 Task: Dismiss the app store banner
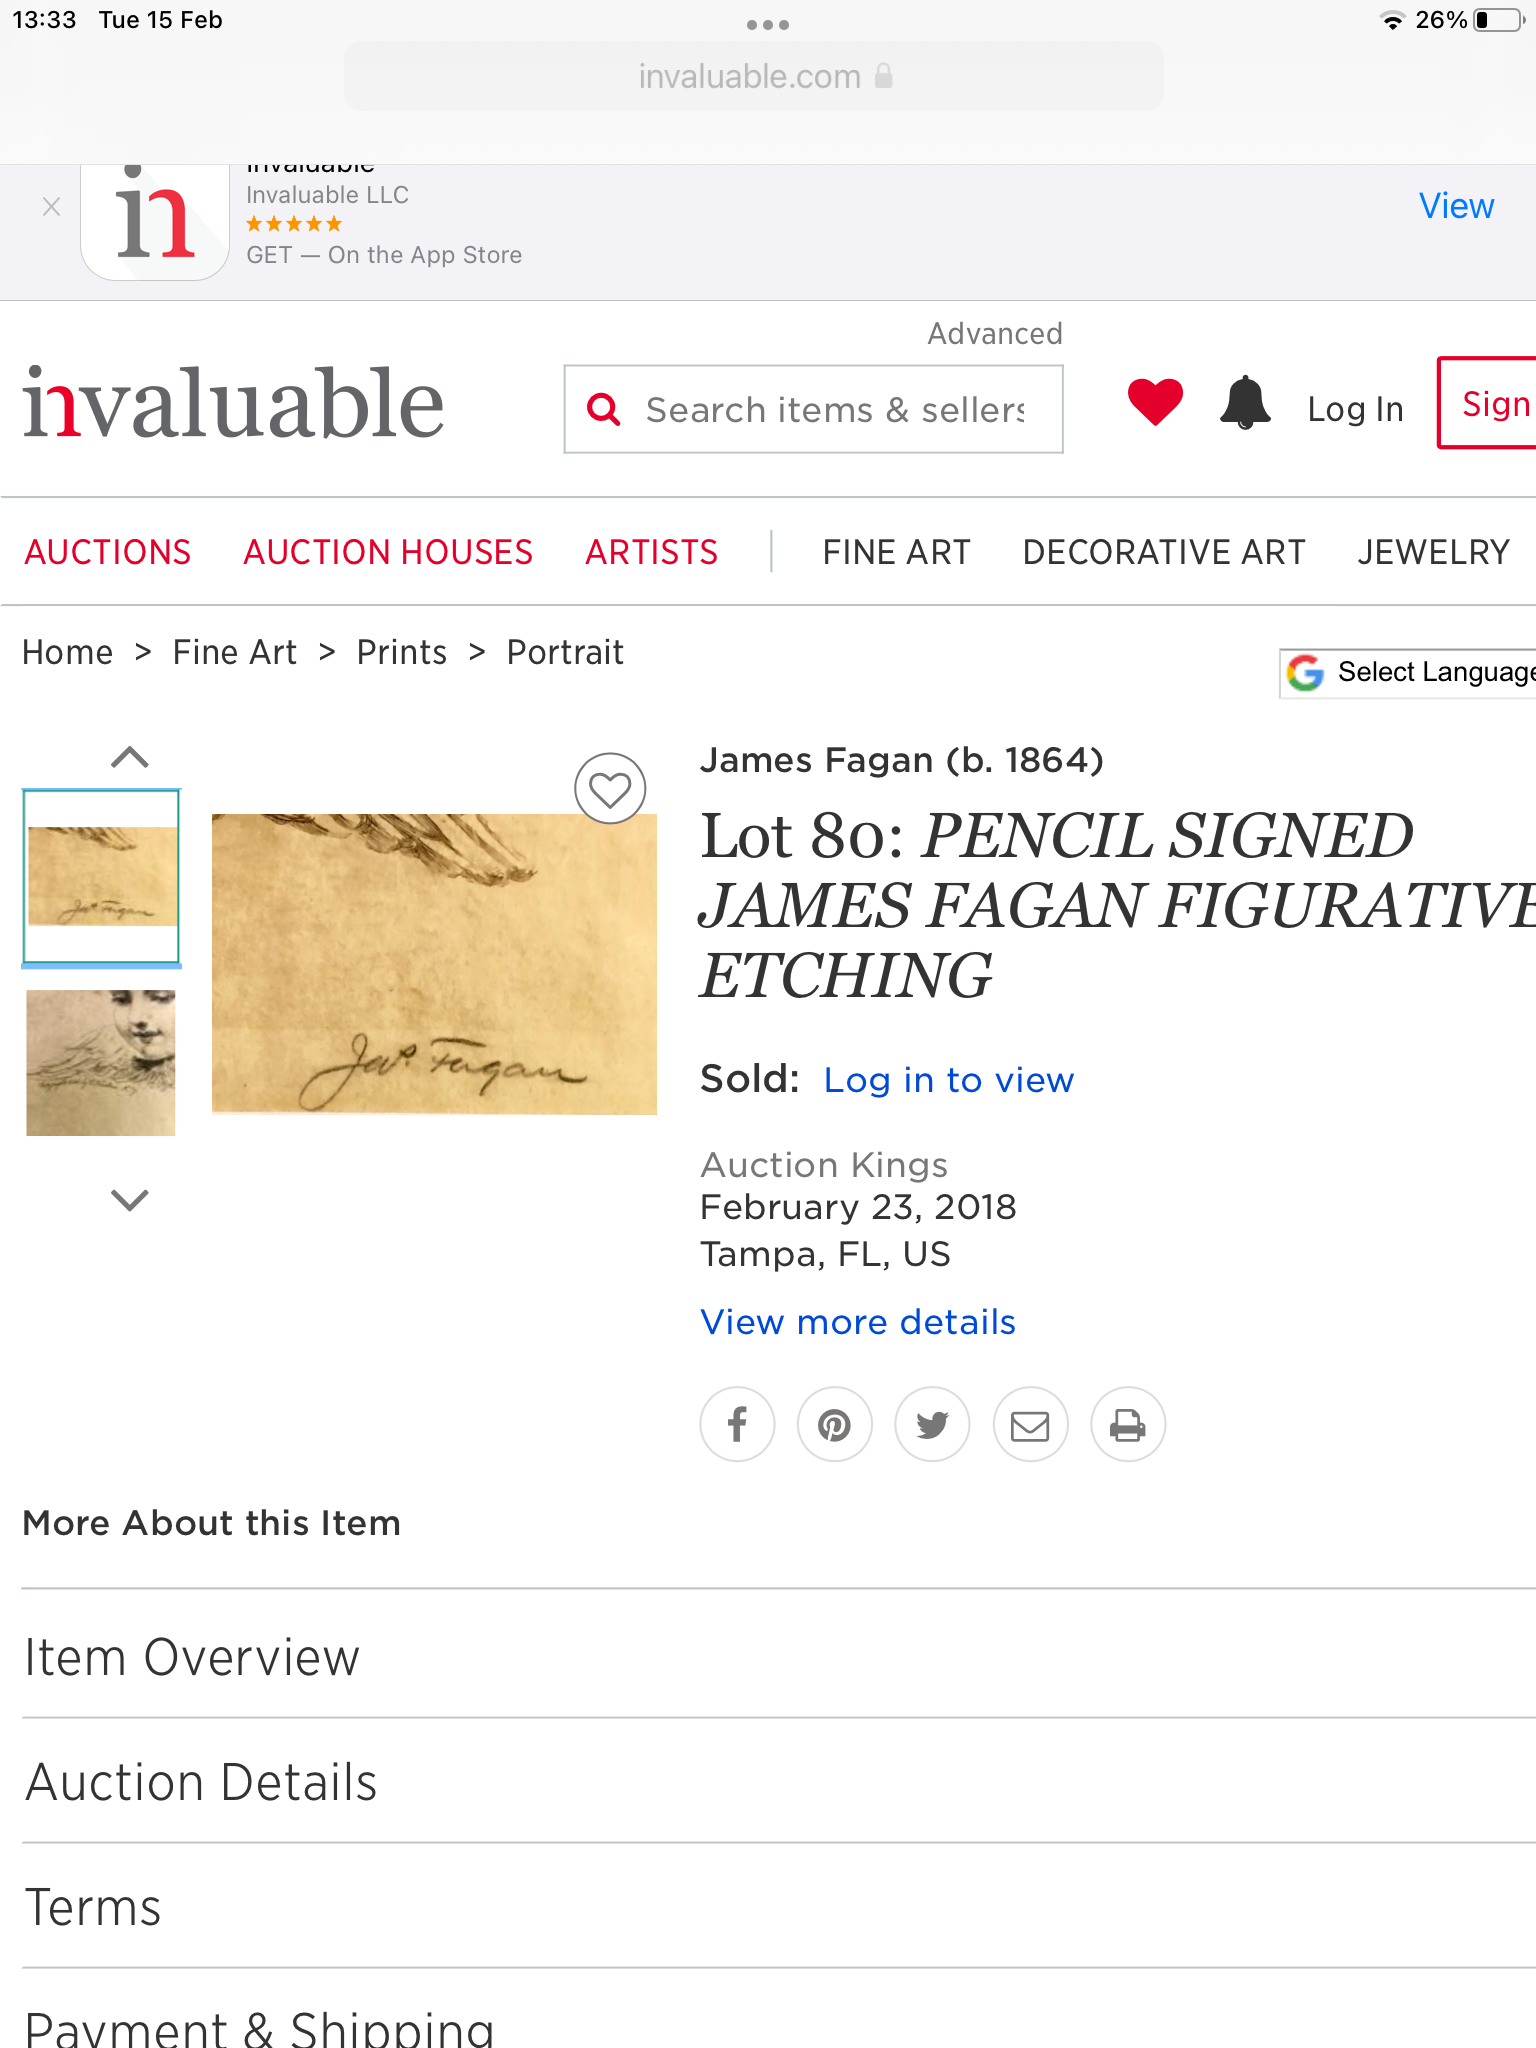tap(52, 207)
